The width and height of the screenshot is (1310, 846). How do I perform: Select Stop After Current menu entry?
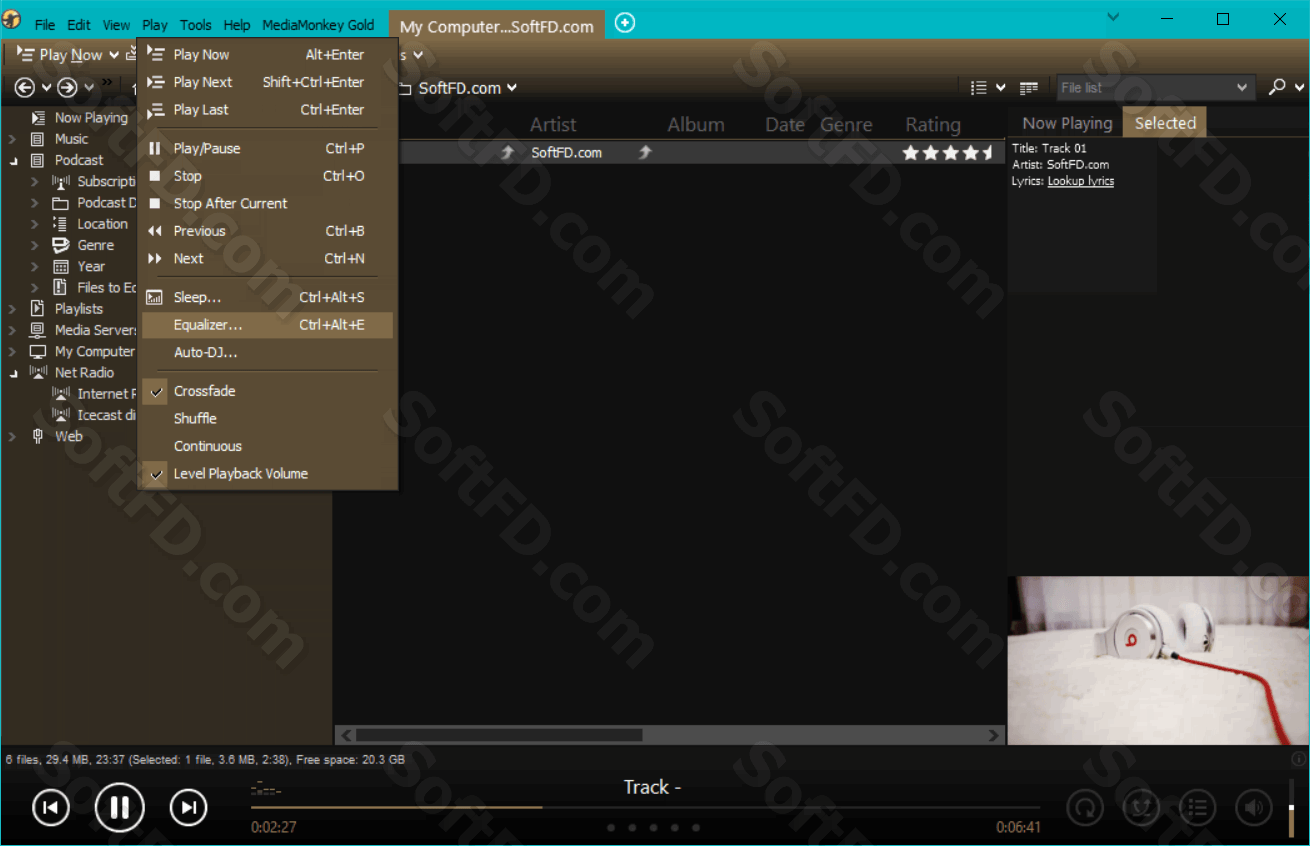click(267, 203)
